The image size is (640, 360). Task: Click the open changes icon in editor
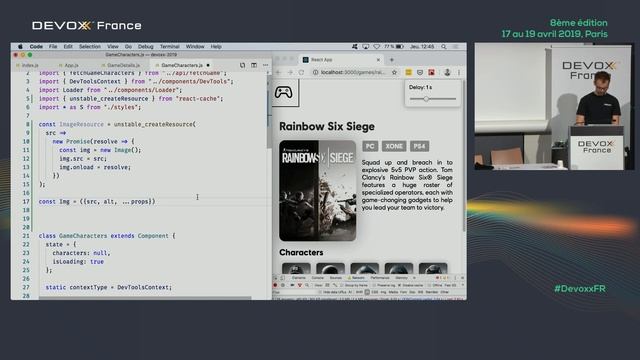pyautogui.click(x=242, y=65)
